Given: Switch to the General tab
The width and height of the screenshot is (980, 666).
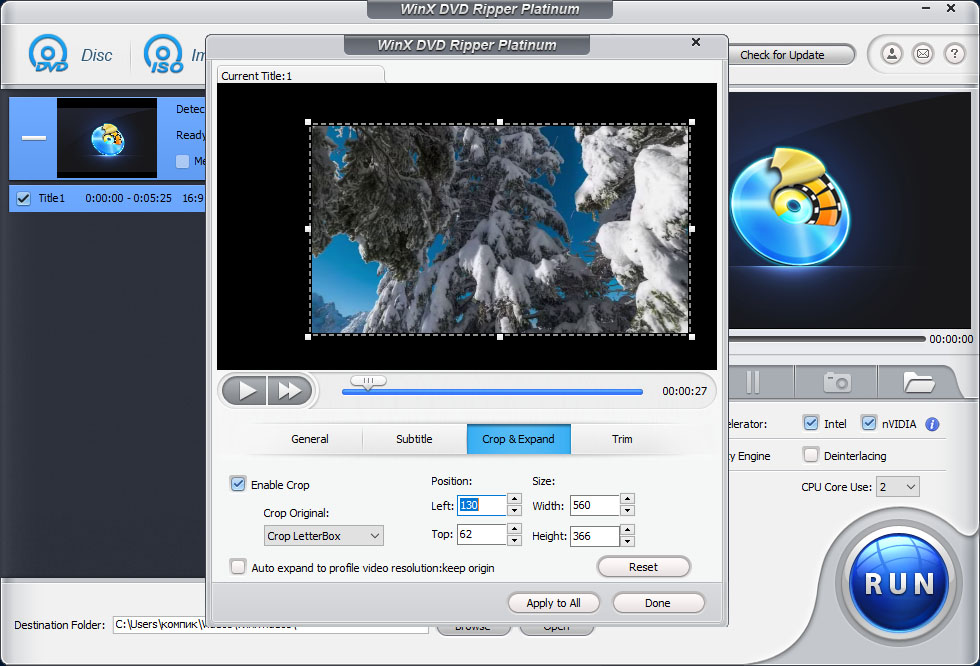Looking at the screenshot, I should click(309, 439).
